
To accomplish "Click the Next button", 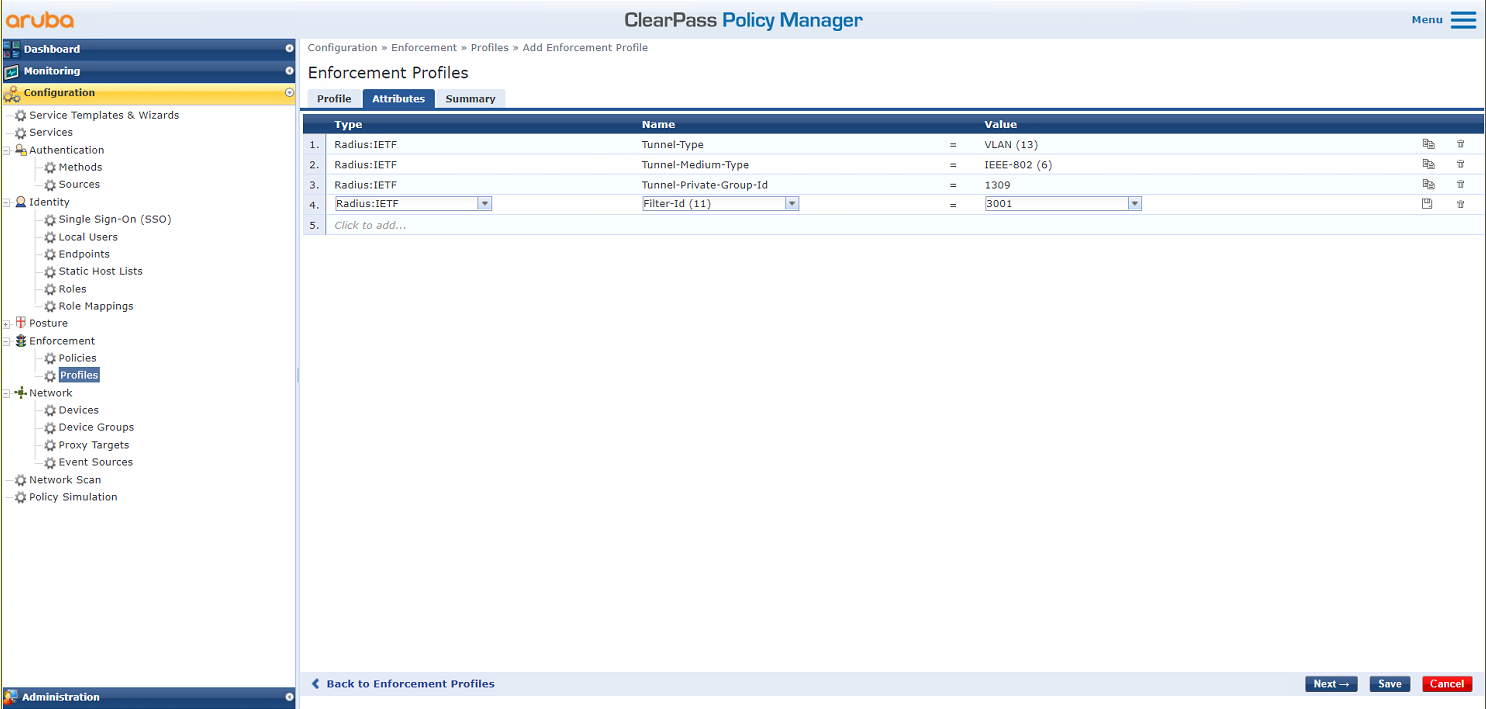I will (x=1331, y=684).
